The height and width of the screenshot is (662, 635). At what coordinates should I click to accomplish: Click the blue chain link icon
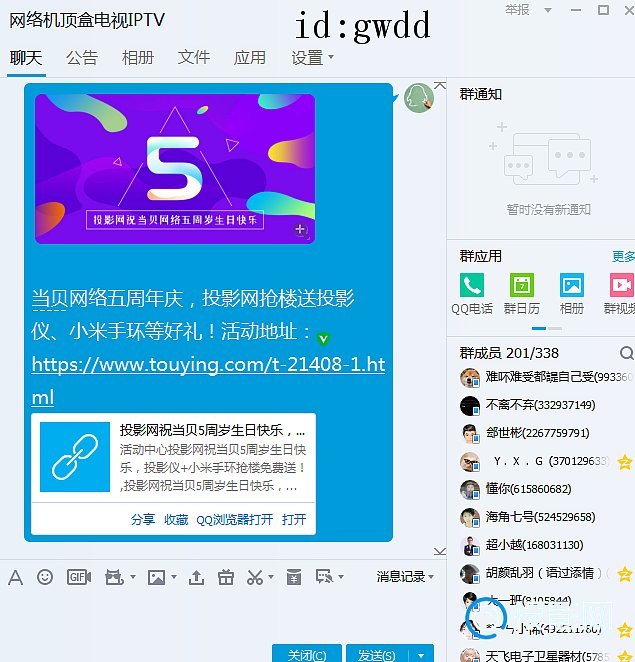coord(75,457)
